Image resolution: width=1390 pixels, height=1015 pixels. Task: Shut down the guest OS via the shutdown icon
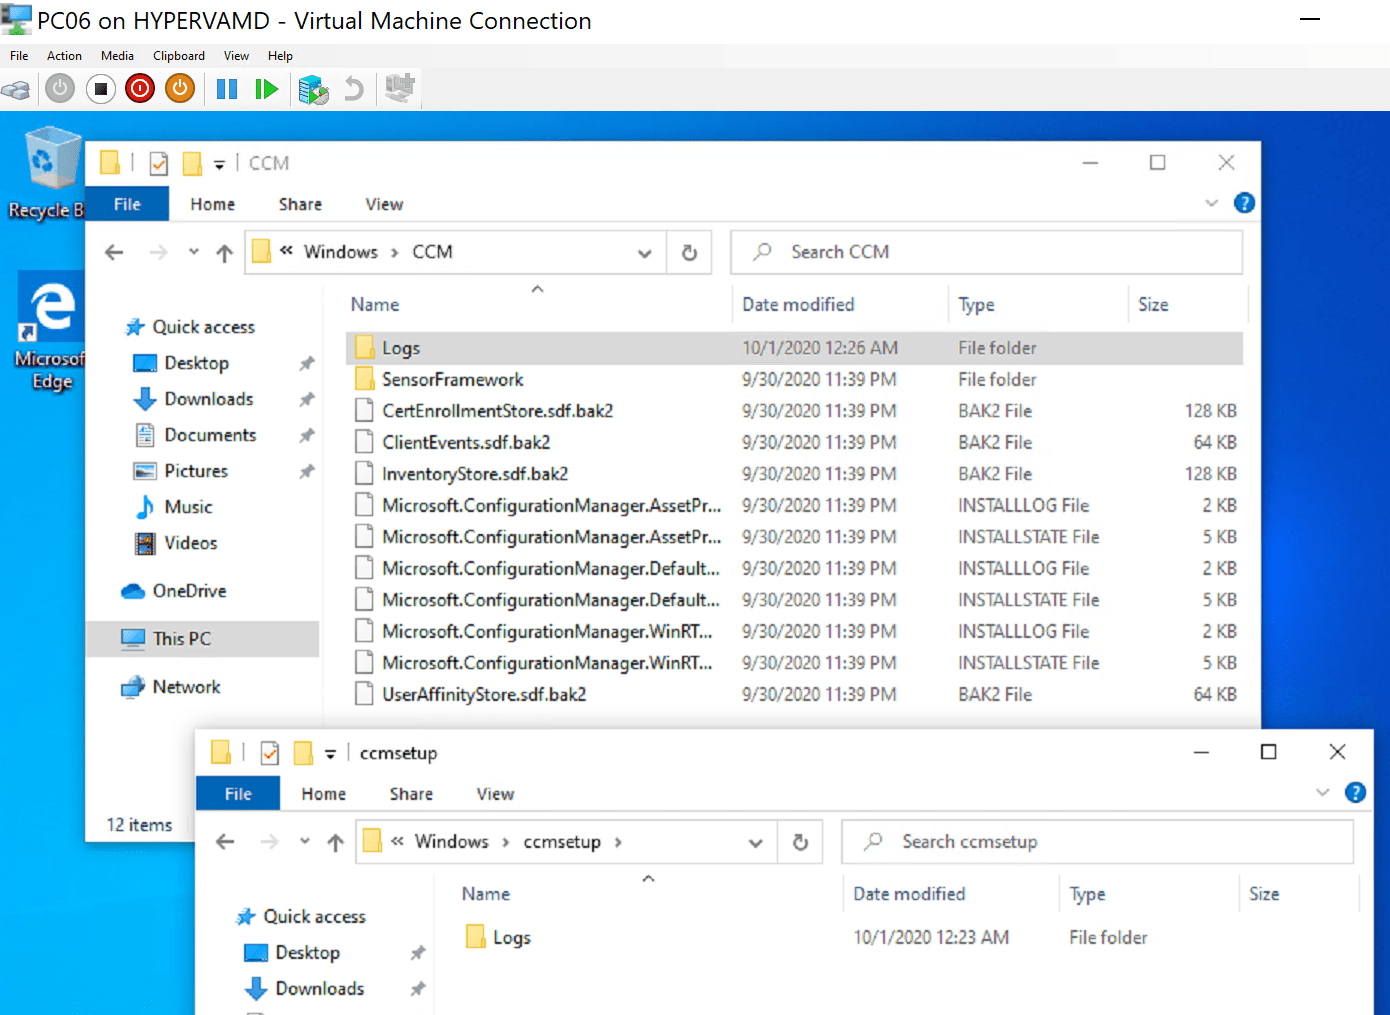pyautogui.click(x=179, y=88)
